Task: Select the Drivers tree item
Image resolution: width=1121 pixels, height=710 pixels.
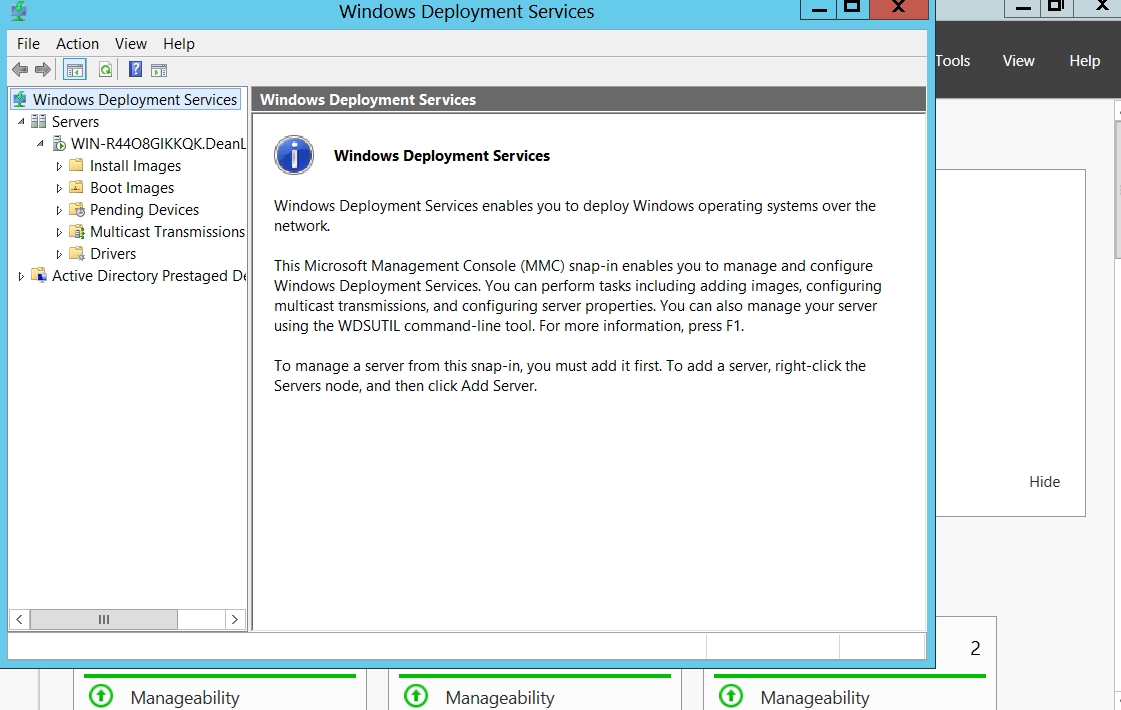Action: click(x=112, y=254)
